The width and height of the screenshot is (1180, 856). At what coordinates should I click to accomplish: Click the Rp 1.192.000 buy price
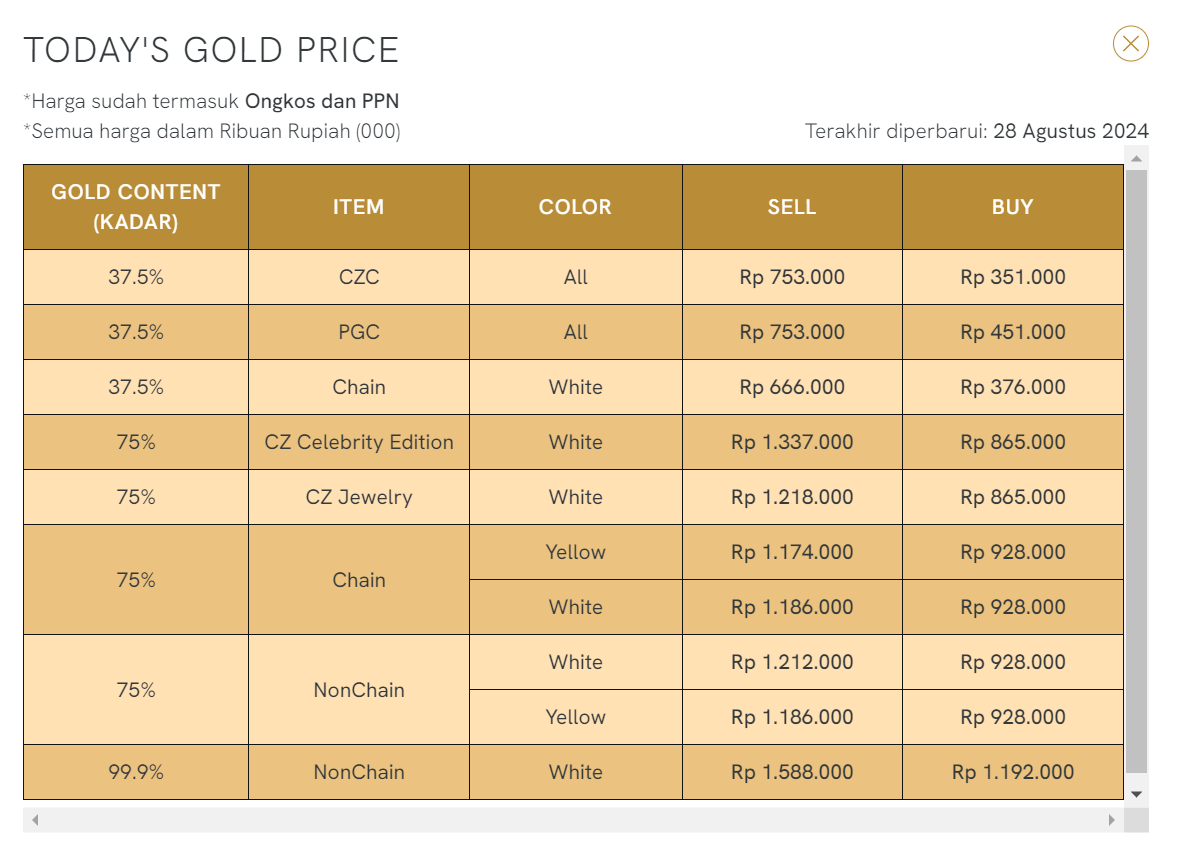click(x=1013, y=772)
